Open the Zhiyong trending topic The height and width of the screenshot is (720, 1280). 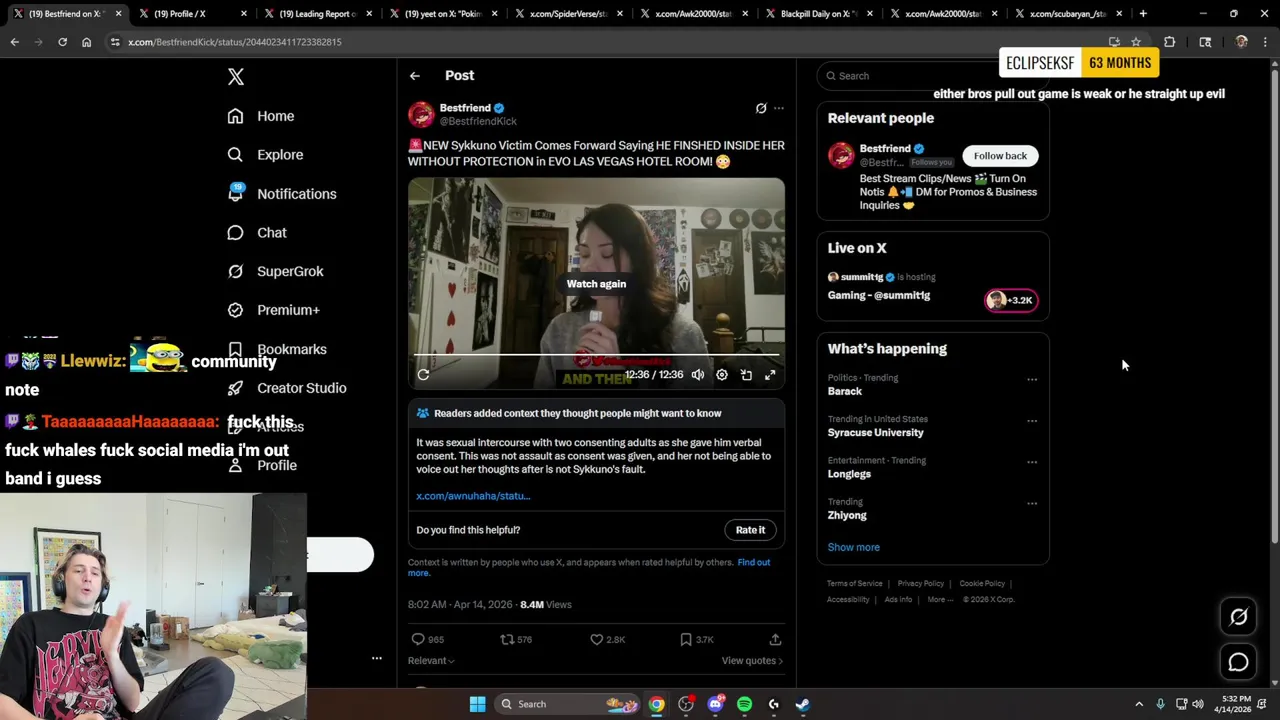tap(847, 516)
